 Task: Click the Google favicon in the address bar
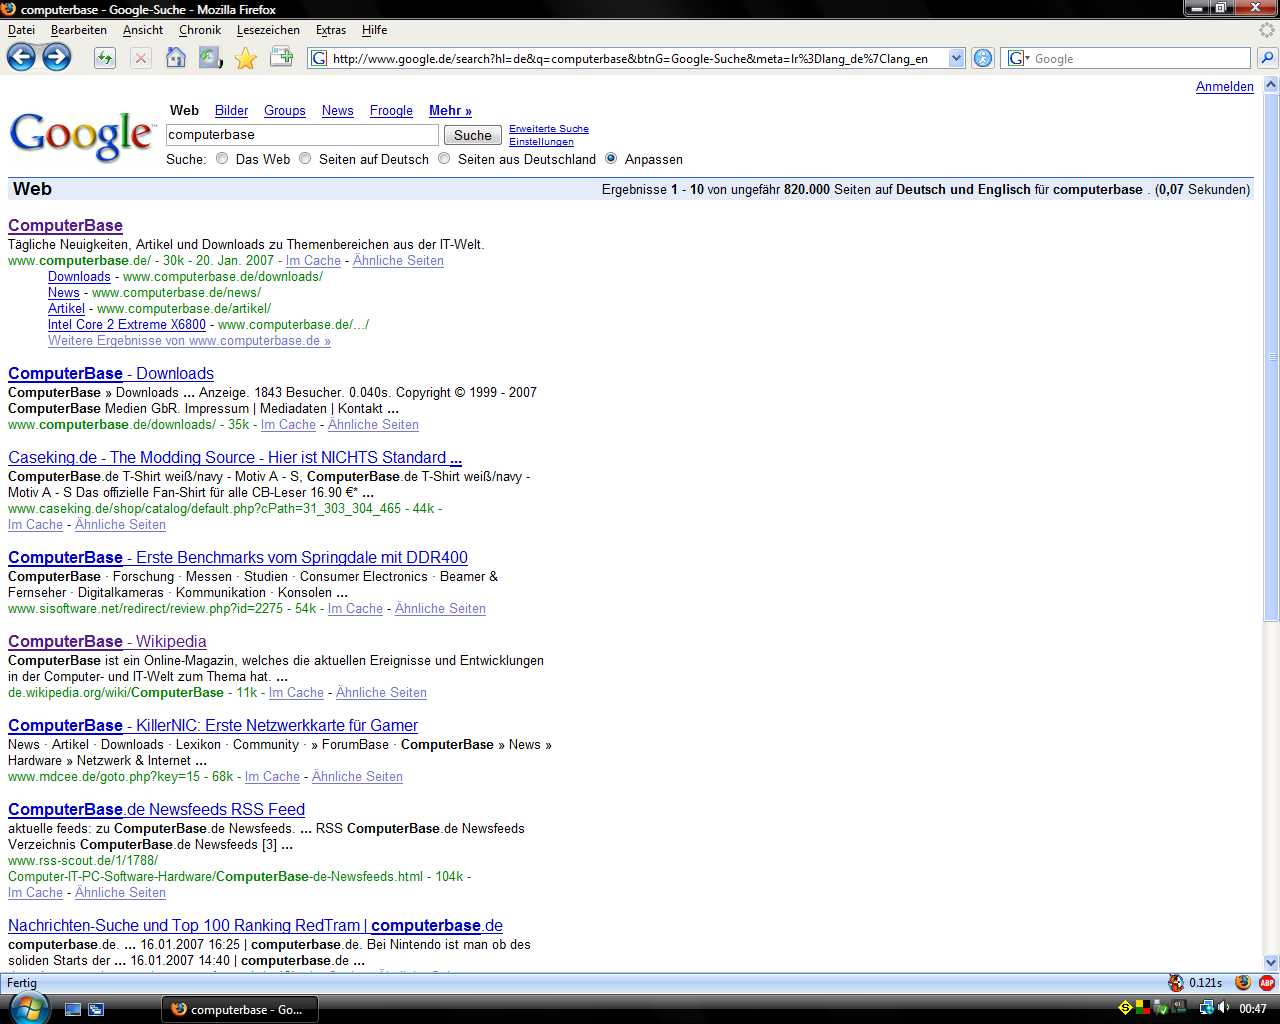(319, 58)
